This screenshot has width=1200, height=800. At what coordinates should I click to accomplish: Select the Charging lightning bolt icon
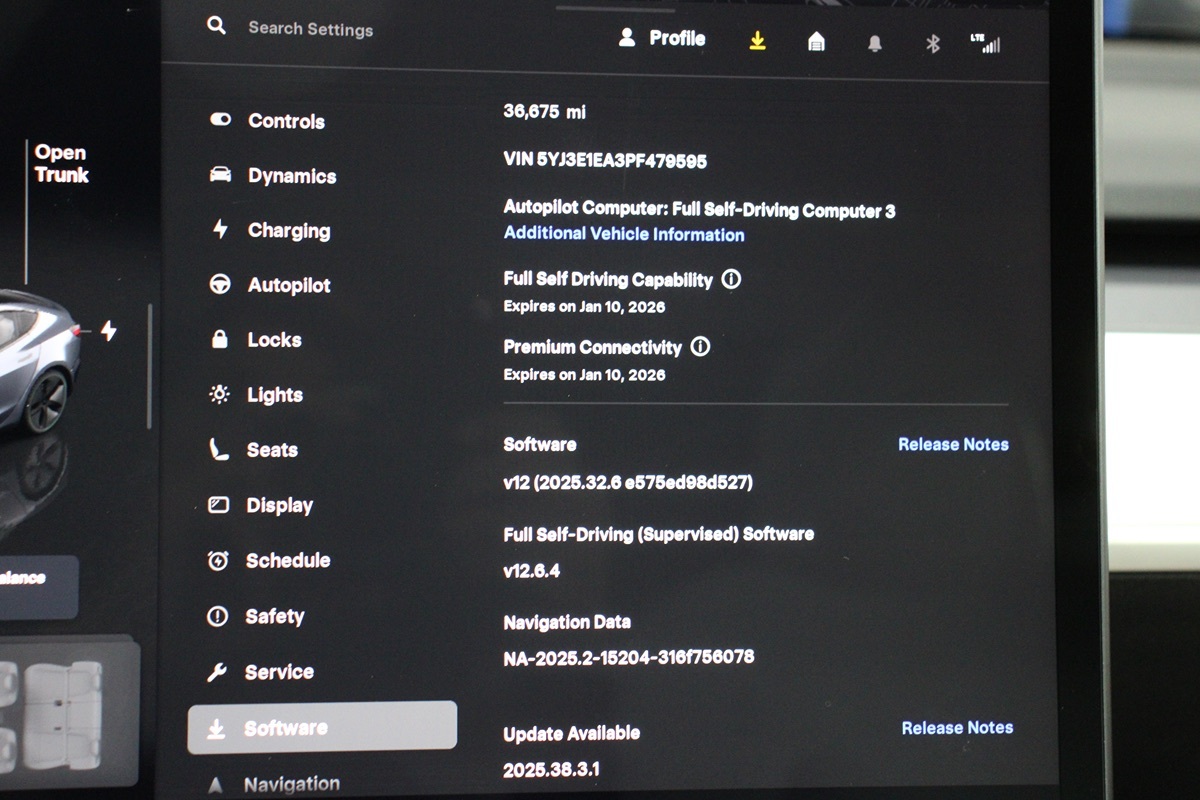coord(219,230)
